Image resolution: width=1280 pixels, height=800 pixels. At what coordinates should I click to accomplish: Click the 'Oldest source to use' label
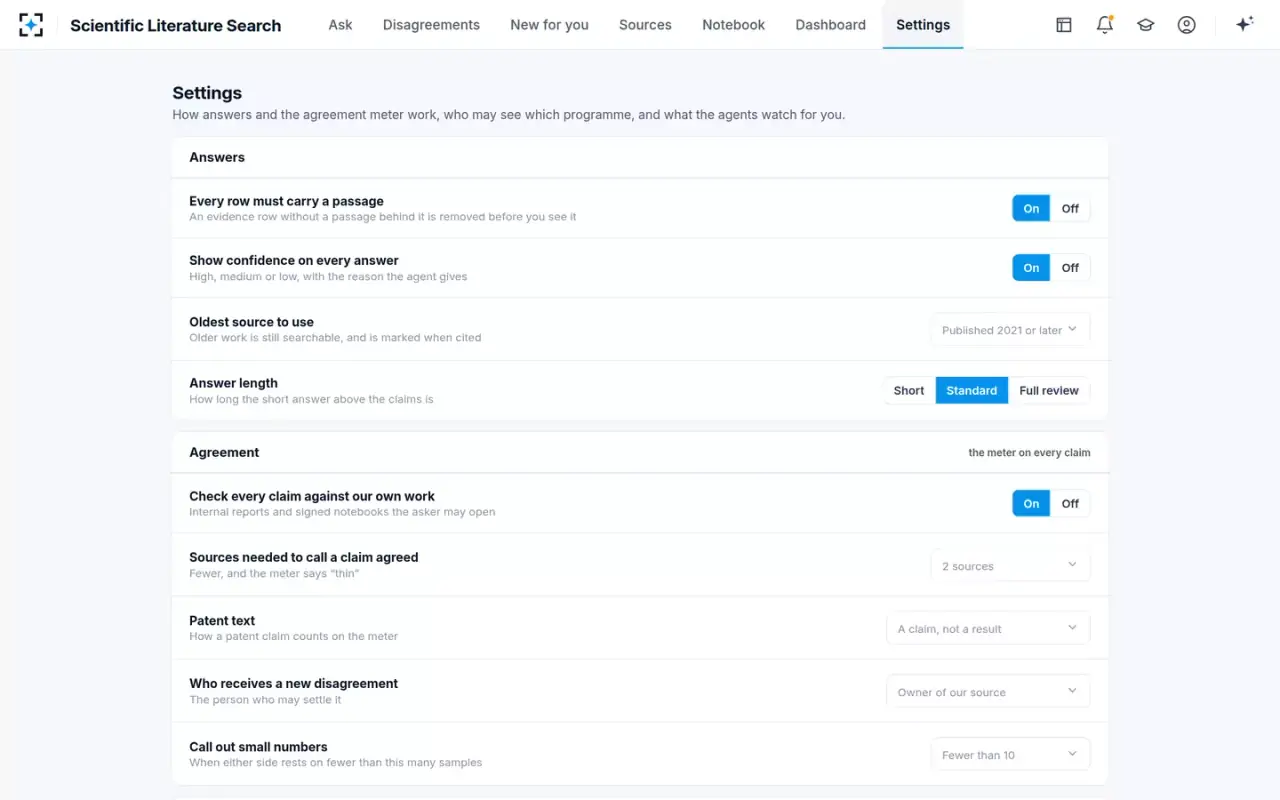point(251,322)
